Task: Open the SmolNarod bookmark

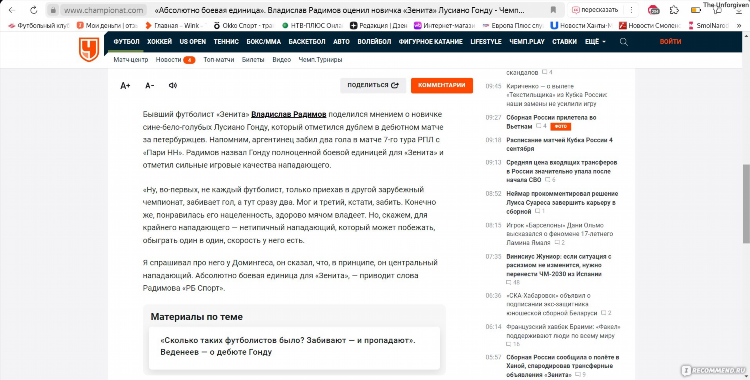Action: point(708,25)
